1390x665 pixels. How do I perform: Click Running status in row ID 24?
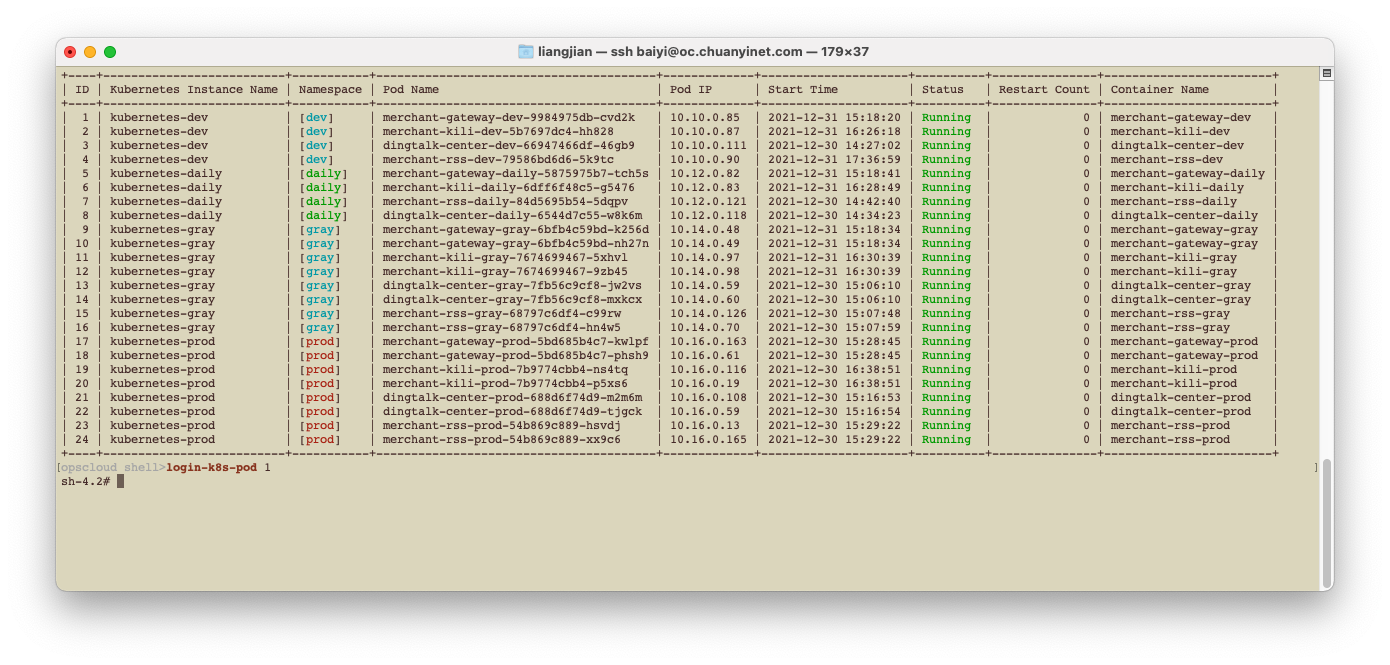[946, 439]
